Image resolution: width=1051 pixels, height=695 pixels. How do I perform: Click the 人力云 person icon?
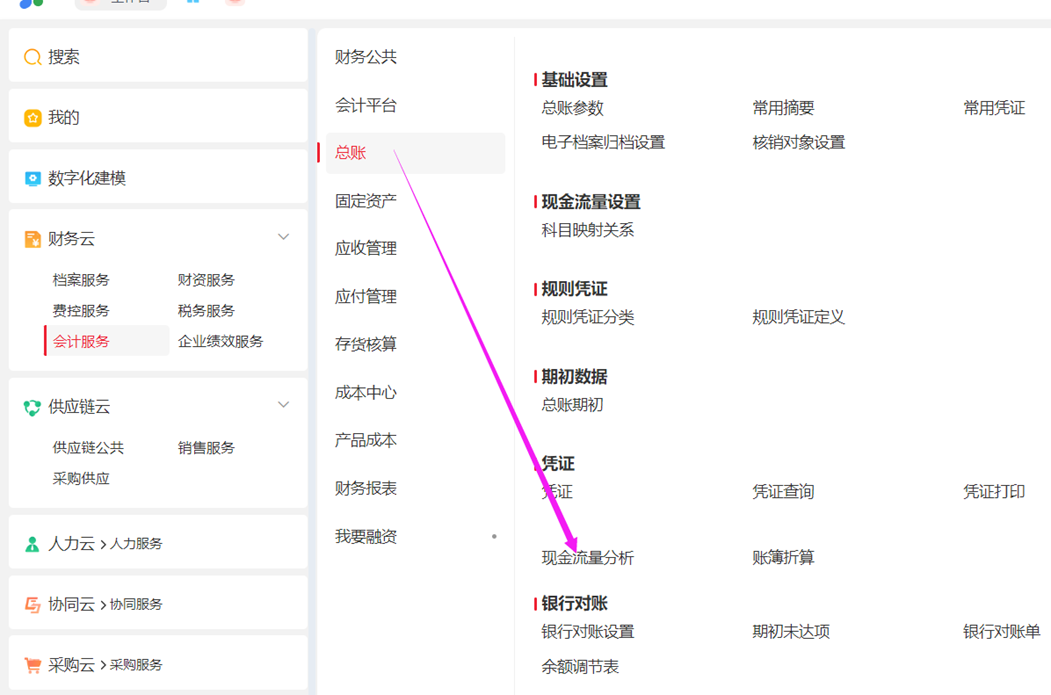[32, 544]
